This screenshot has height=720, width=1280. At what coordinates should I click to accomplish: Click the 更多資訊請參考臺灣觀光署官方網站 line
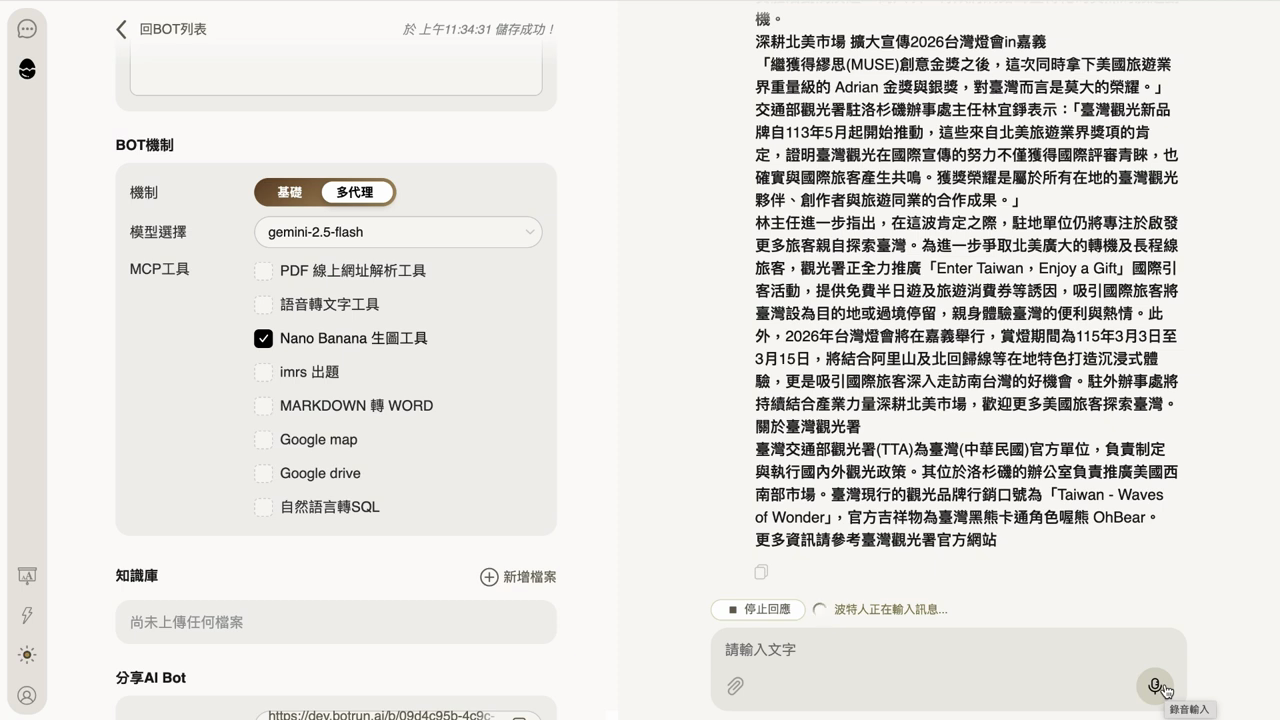click(x=876, y=540)
